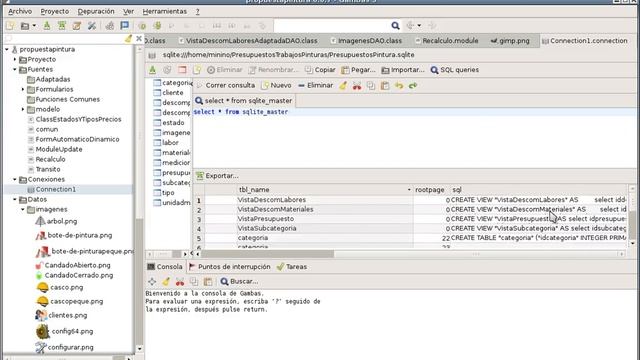Open the Archivo menu
Viewport: 640px width, 360px height.
pos(20,11)
